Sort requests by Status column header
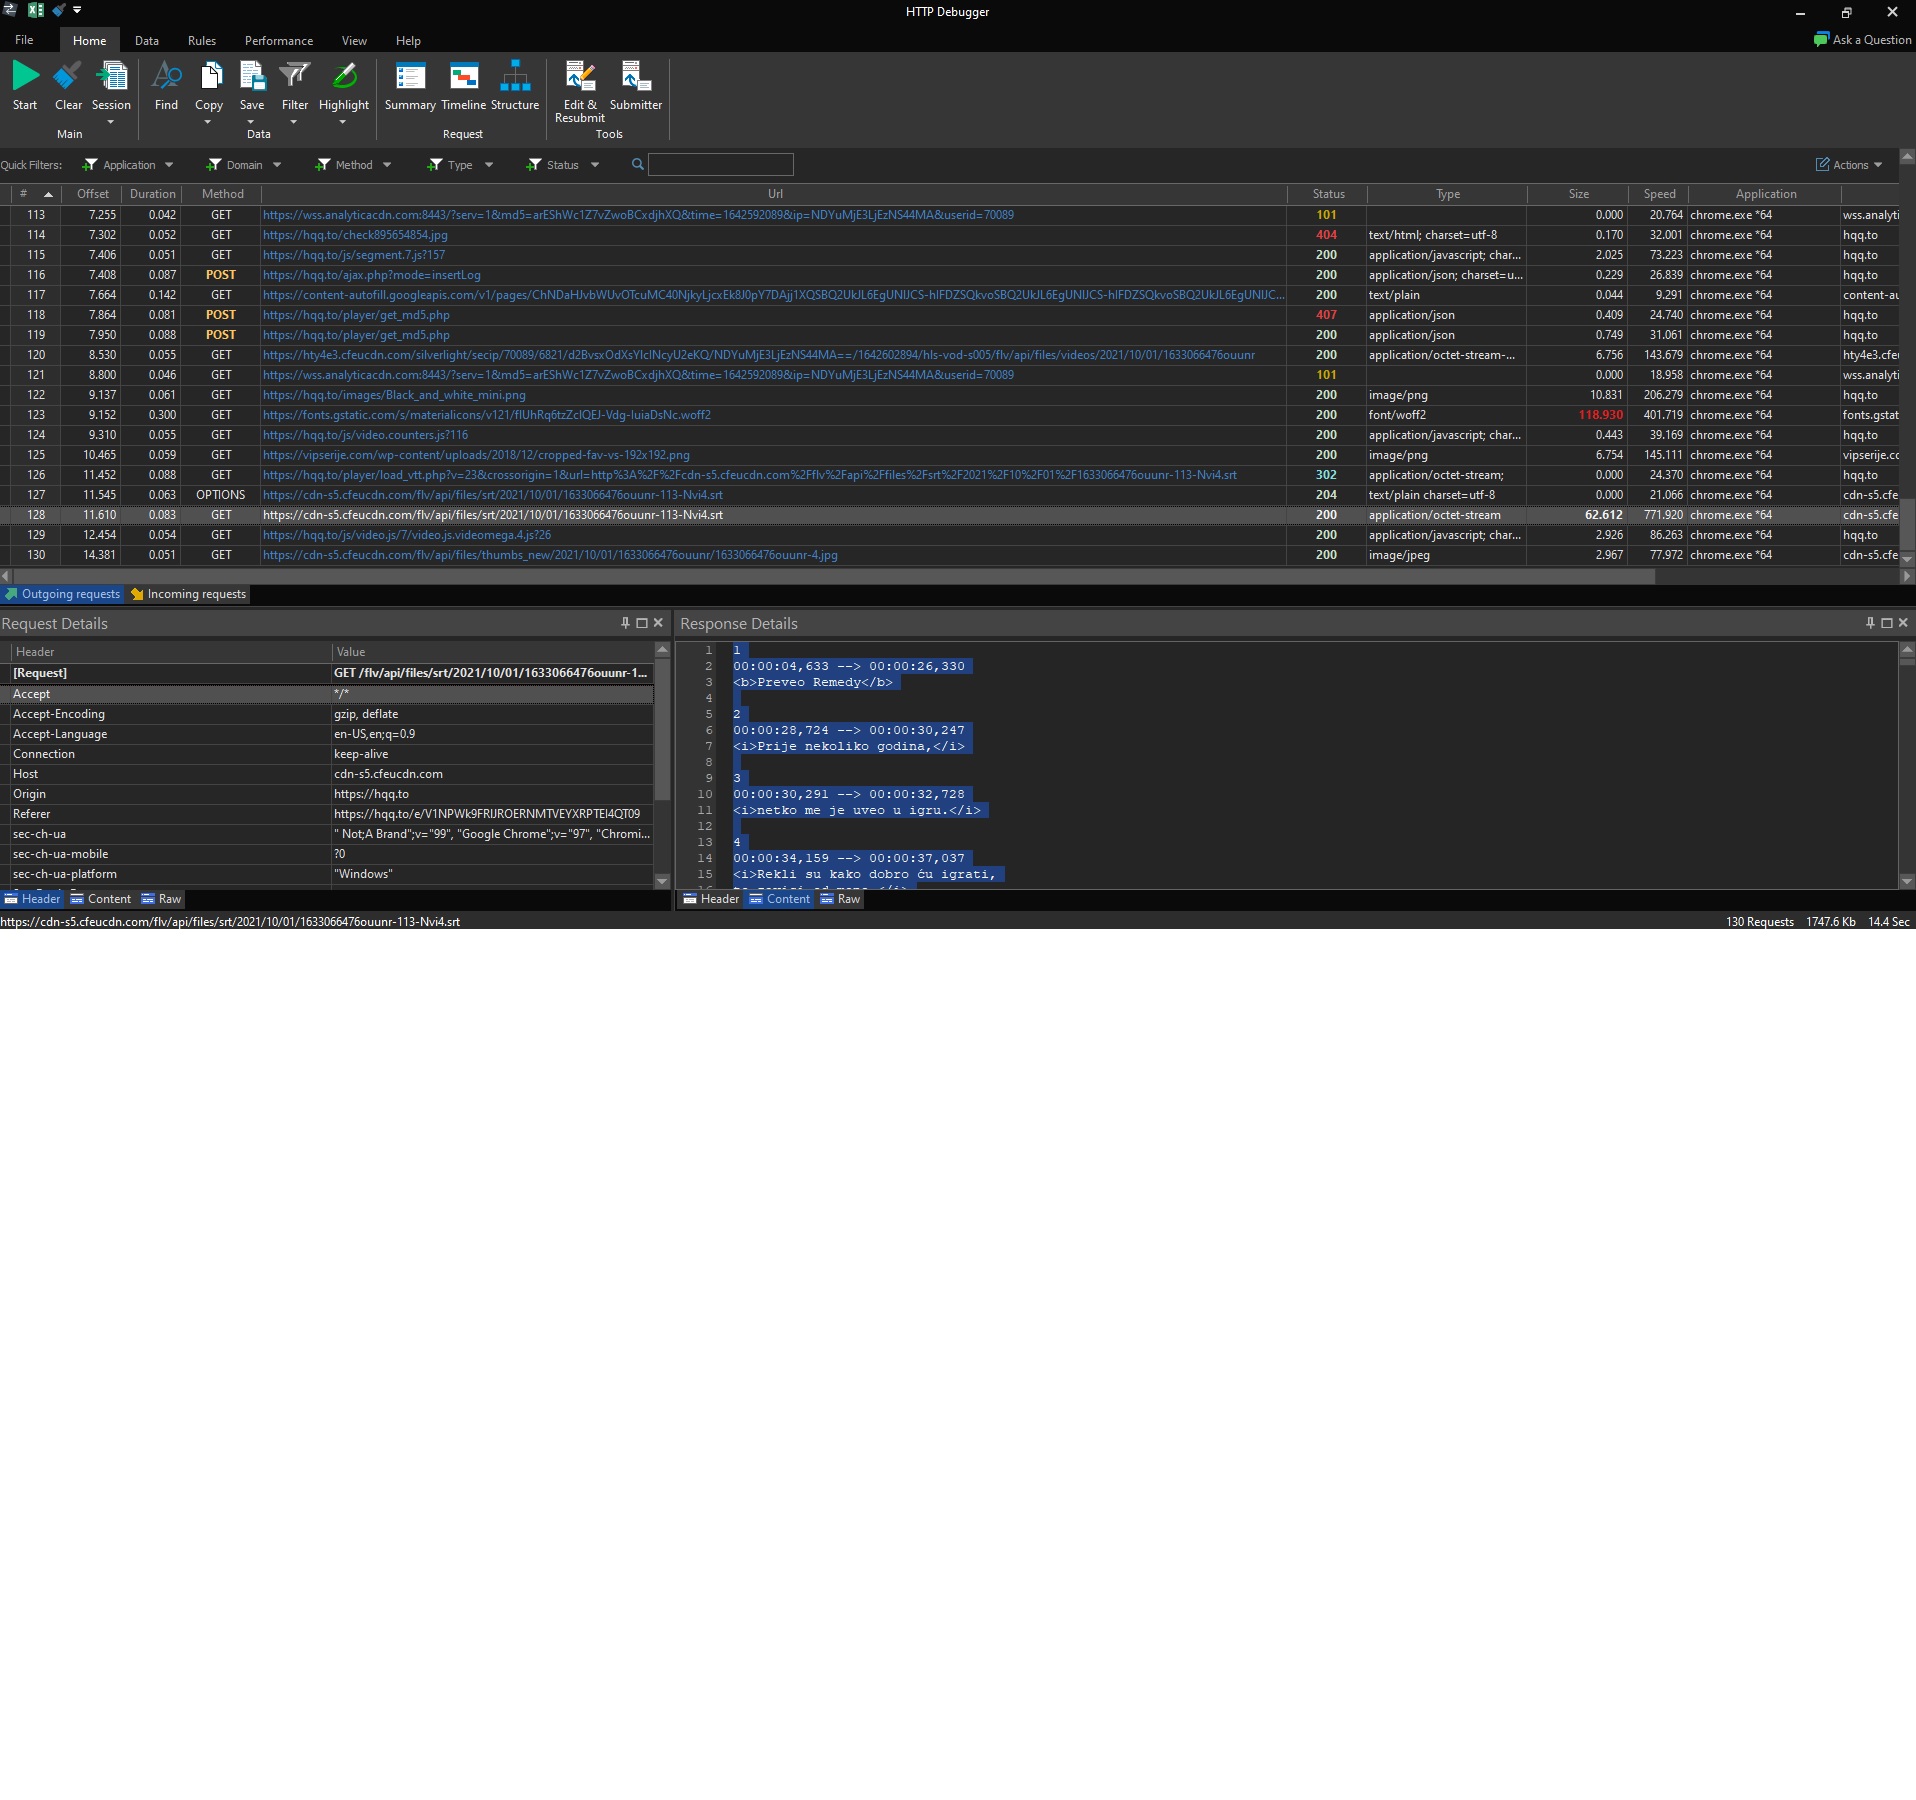Image resolution: width=1916 pixels, height=1800 pixels. tap(1328, 194)
